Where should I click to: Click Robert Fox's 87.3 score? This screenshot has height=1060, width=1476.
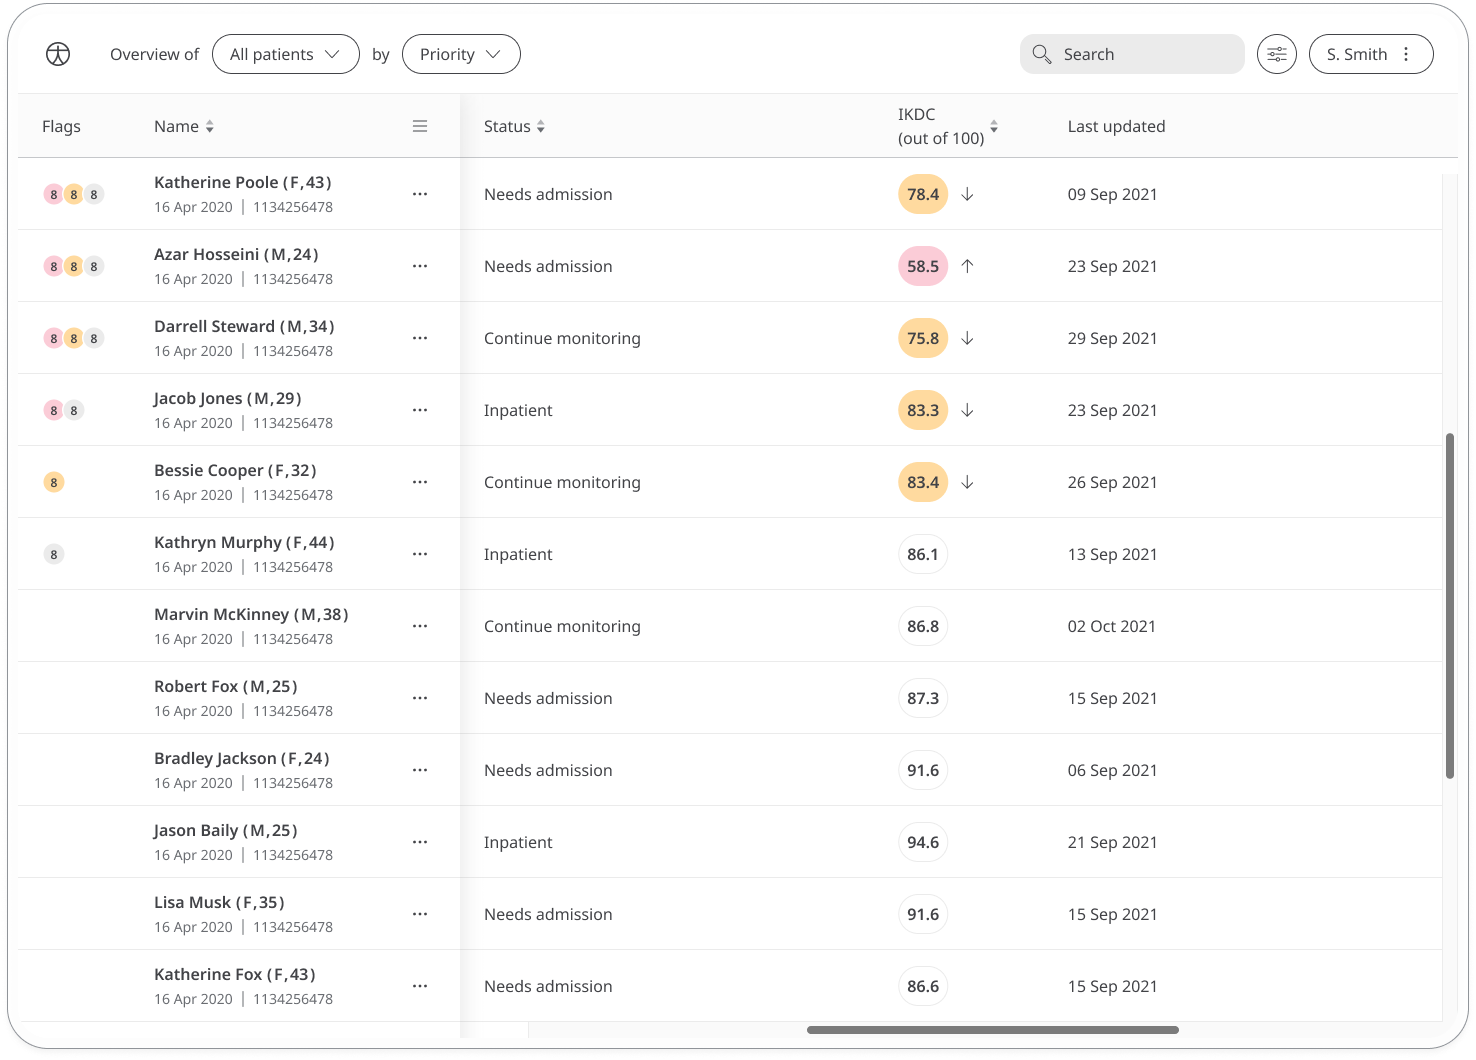pos(923,698)
